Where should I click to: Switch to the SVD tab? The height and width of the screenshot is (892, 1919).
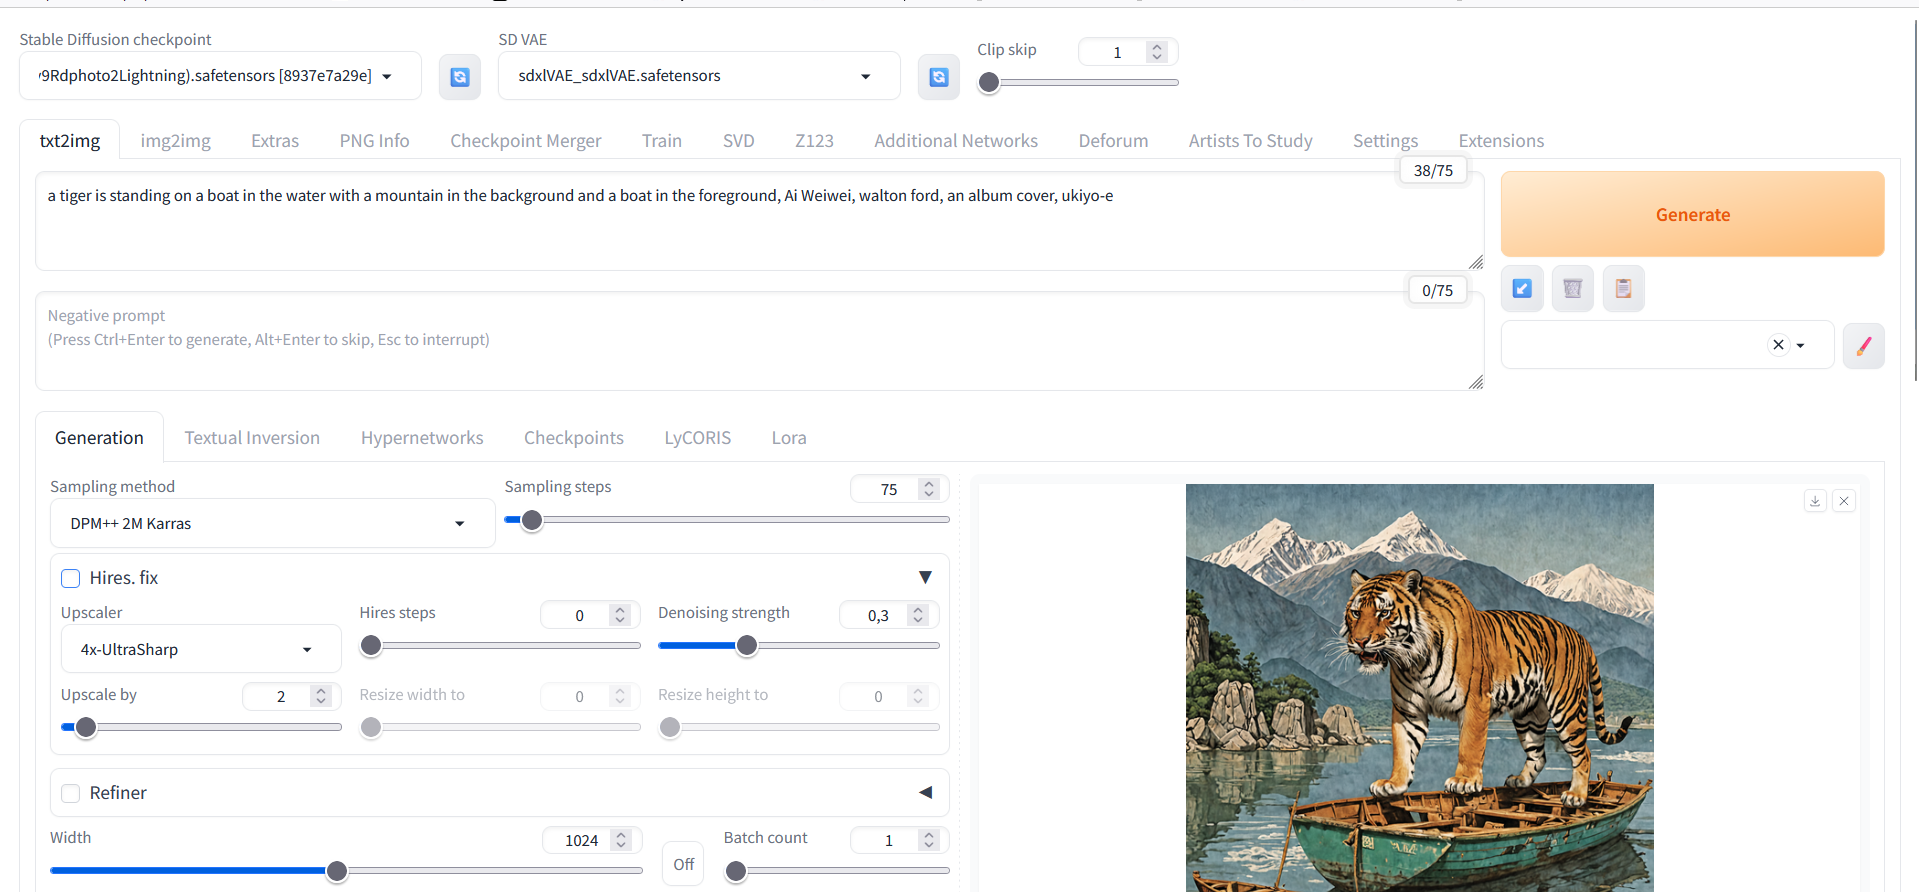pos(739,141)
